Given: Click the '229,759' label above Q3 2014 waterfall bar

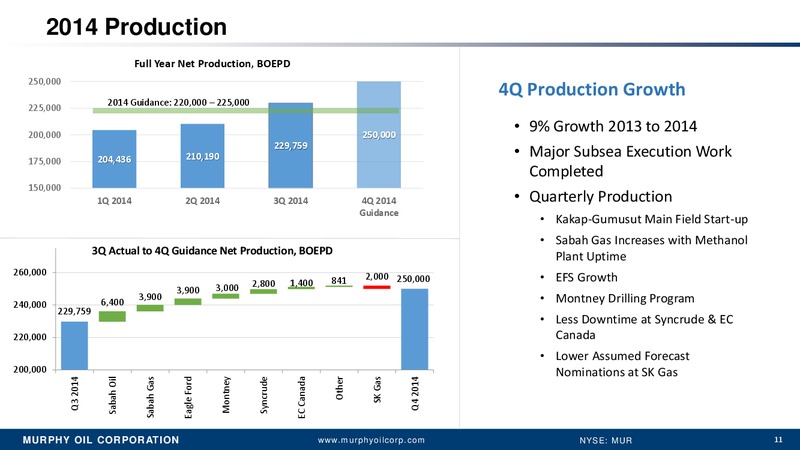Looking at the screenshot, I should 74,311.
